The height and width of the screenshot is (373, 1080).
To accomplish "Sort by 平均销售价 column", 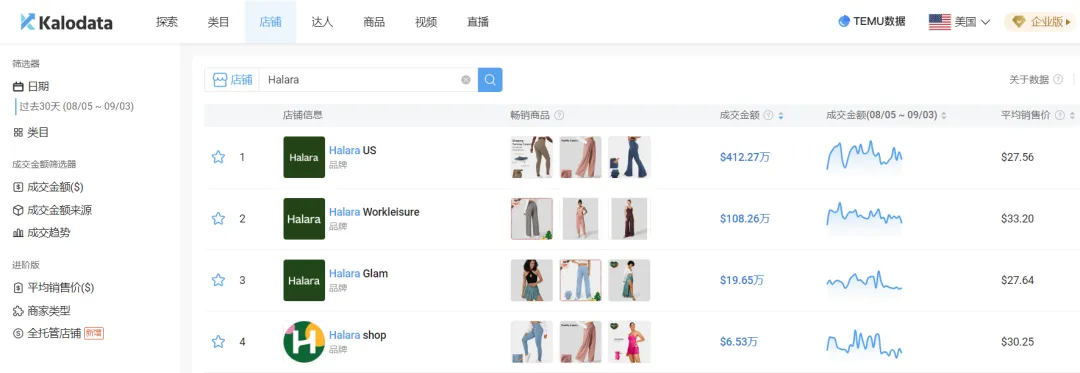I will coord(1071,116).
